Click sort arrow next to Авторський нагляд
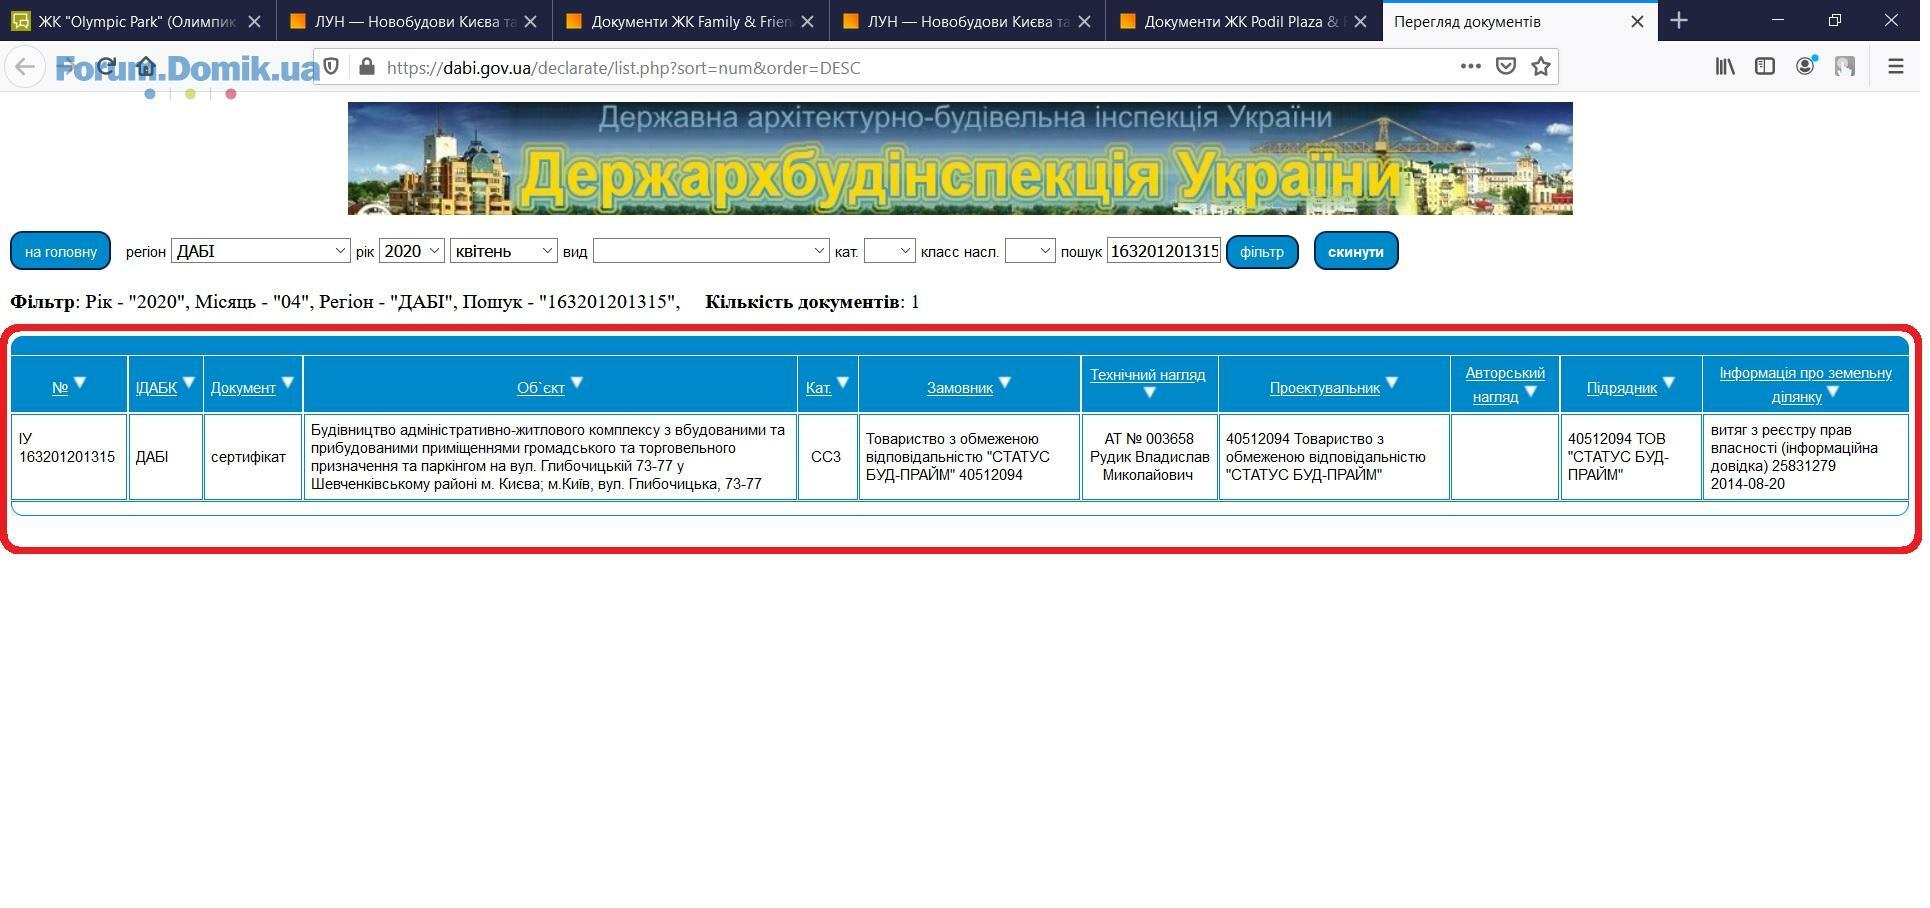Image resolution: width=1930 pixels, height=908 pixels. pos(1530,391)
